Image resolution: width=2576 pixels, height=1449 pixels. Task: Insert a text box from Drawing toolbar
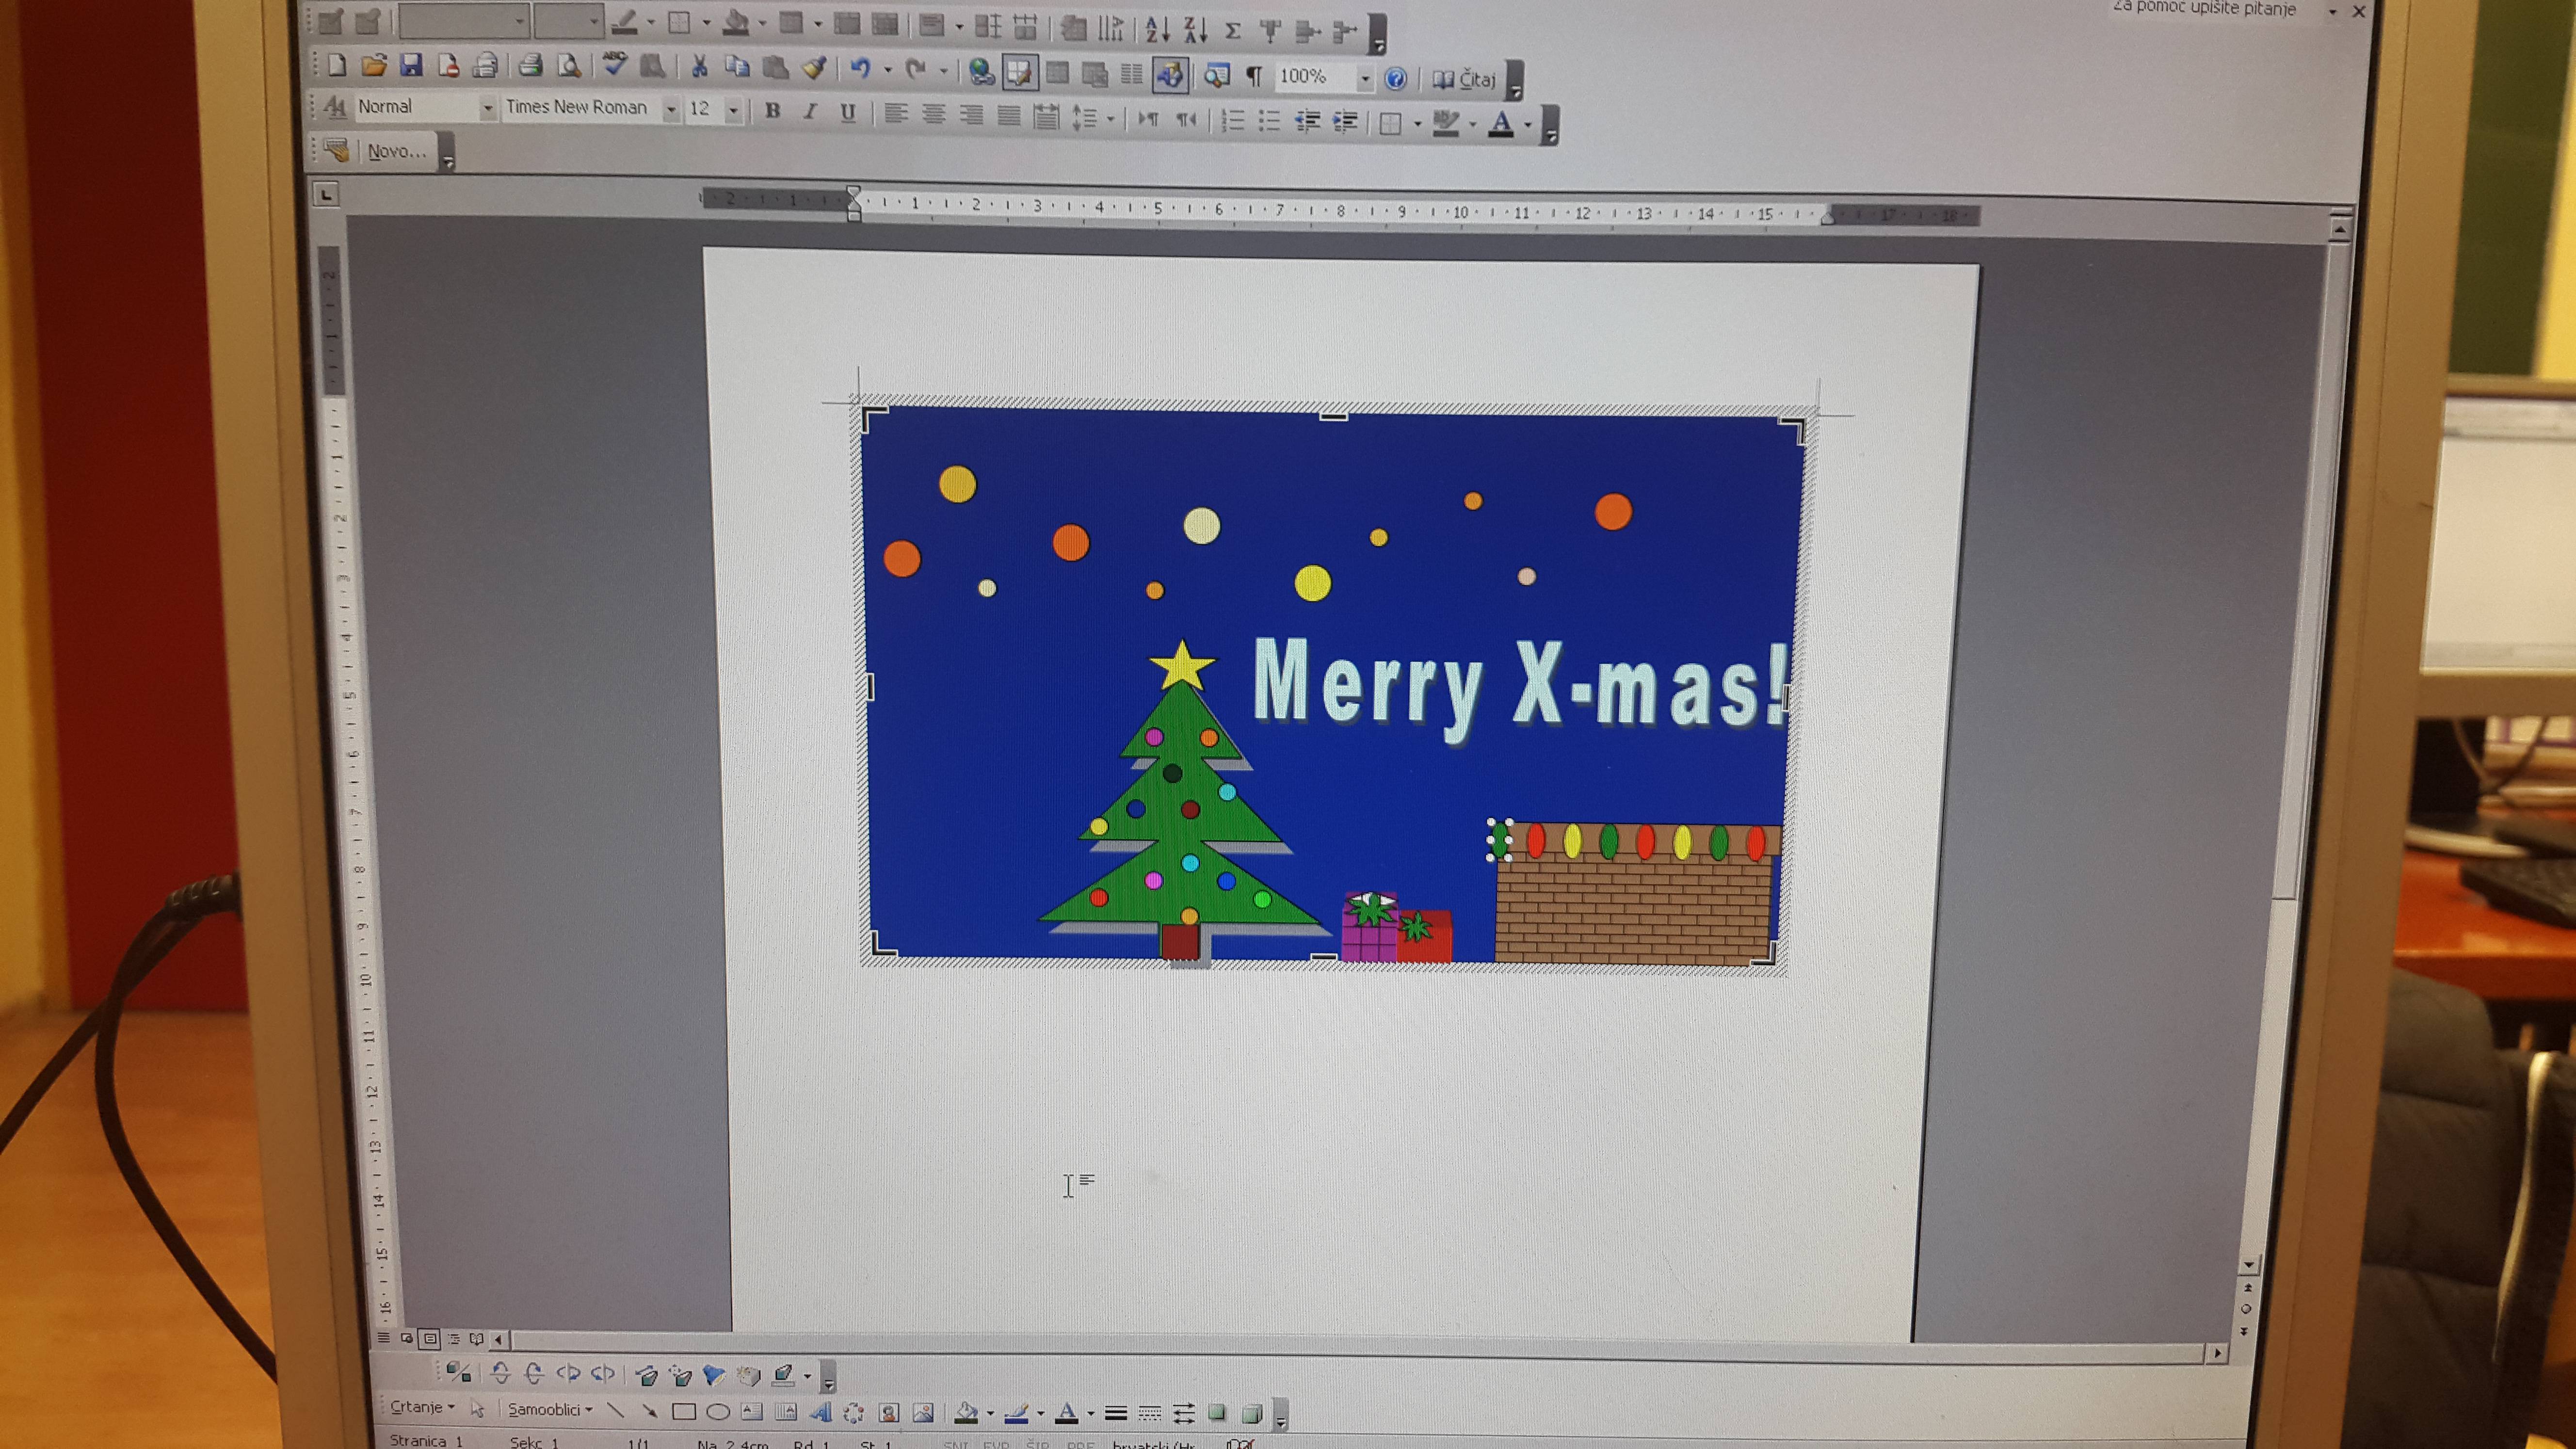(x=752, y=1412)
